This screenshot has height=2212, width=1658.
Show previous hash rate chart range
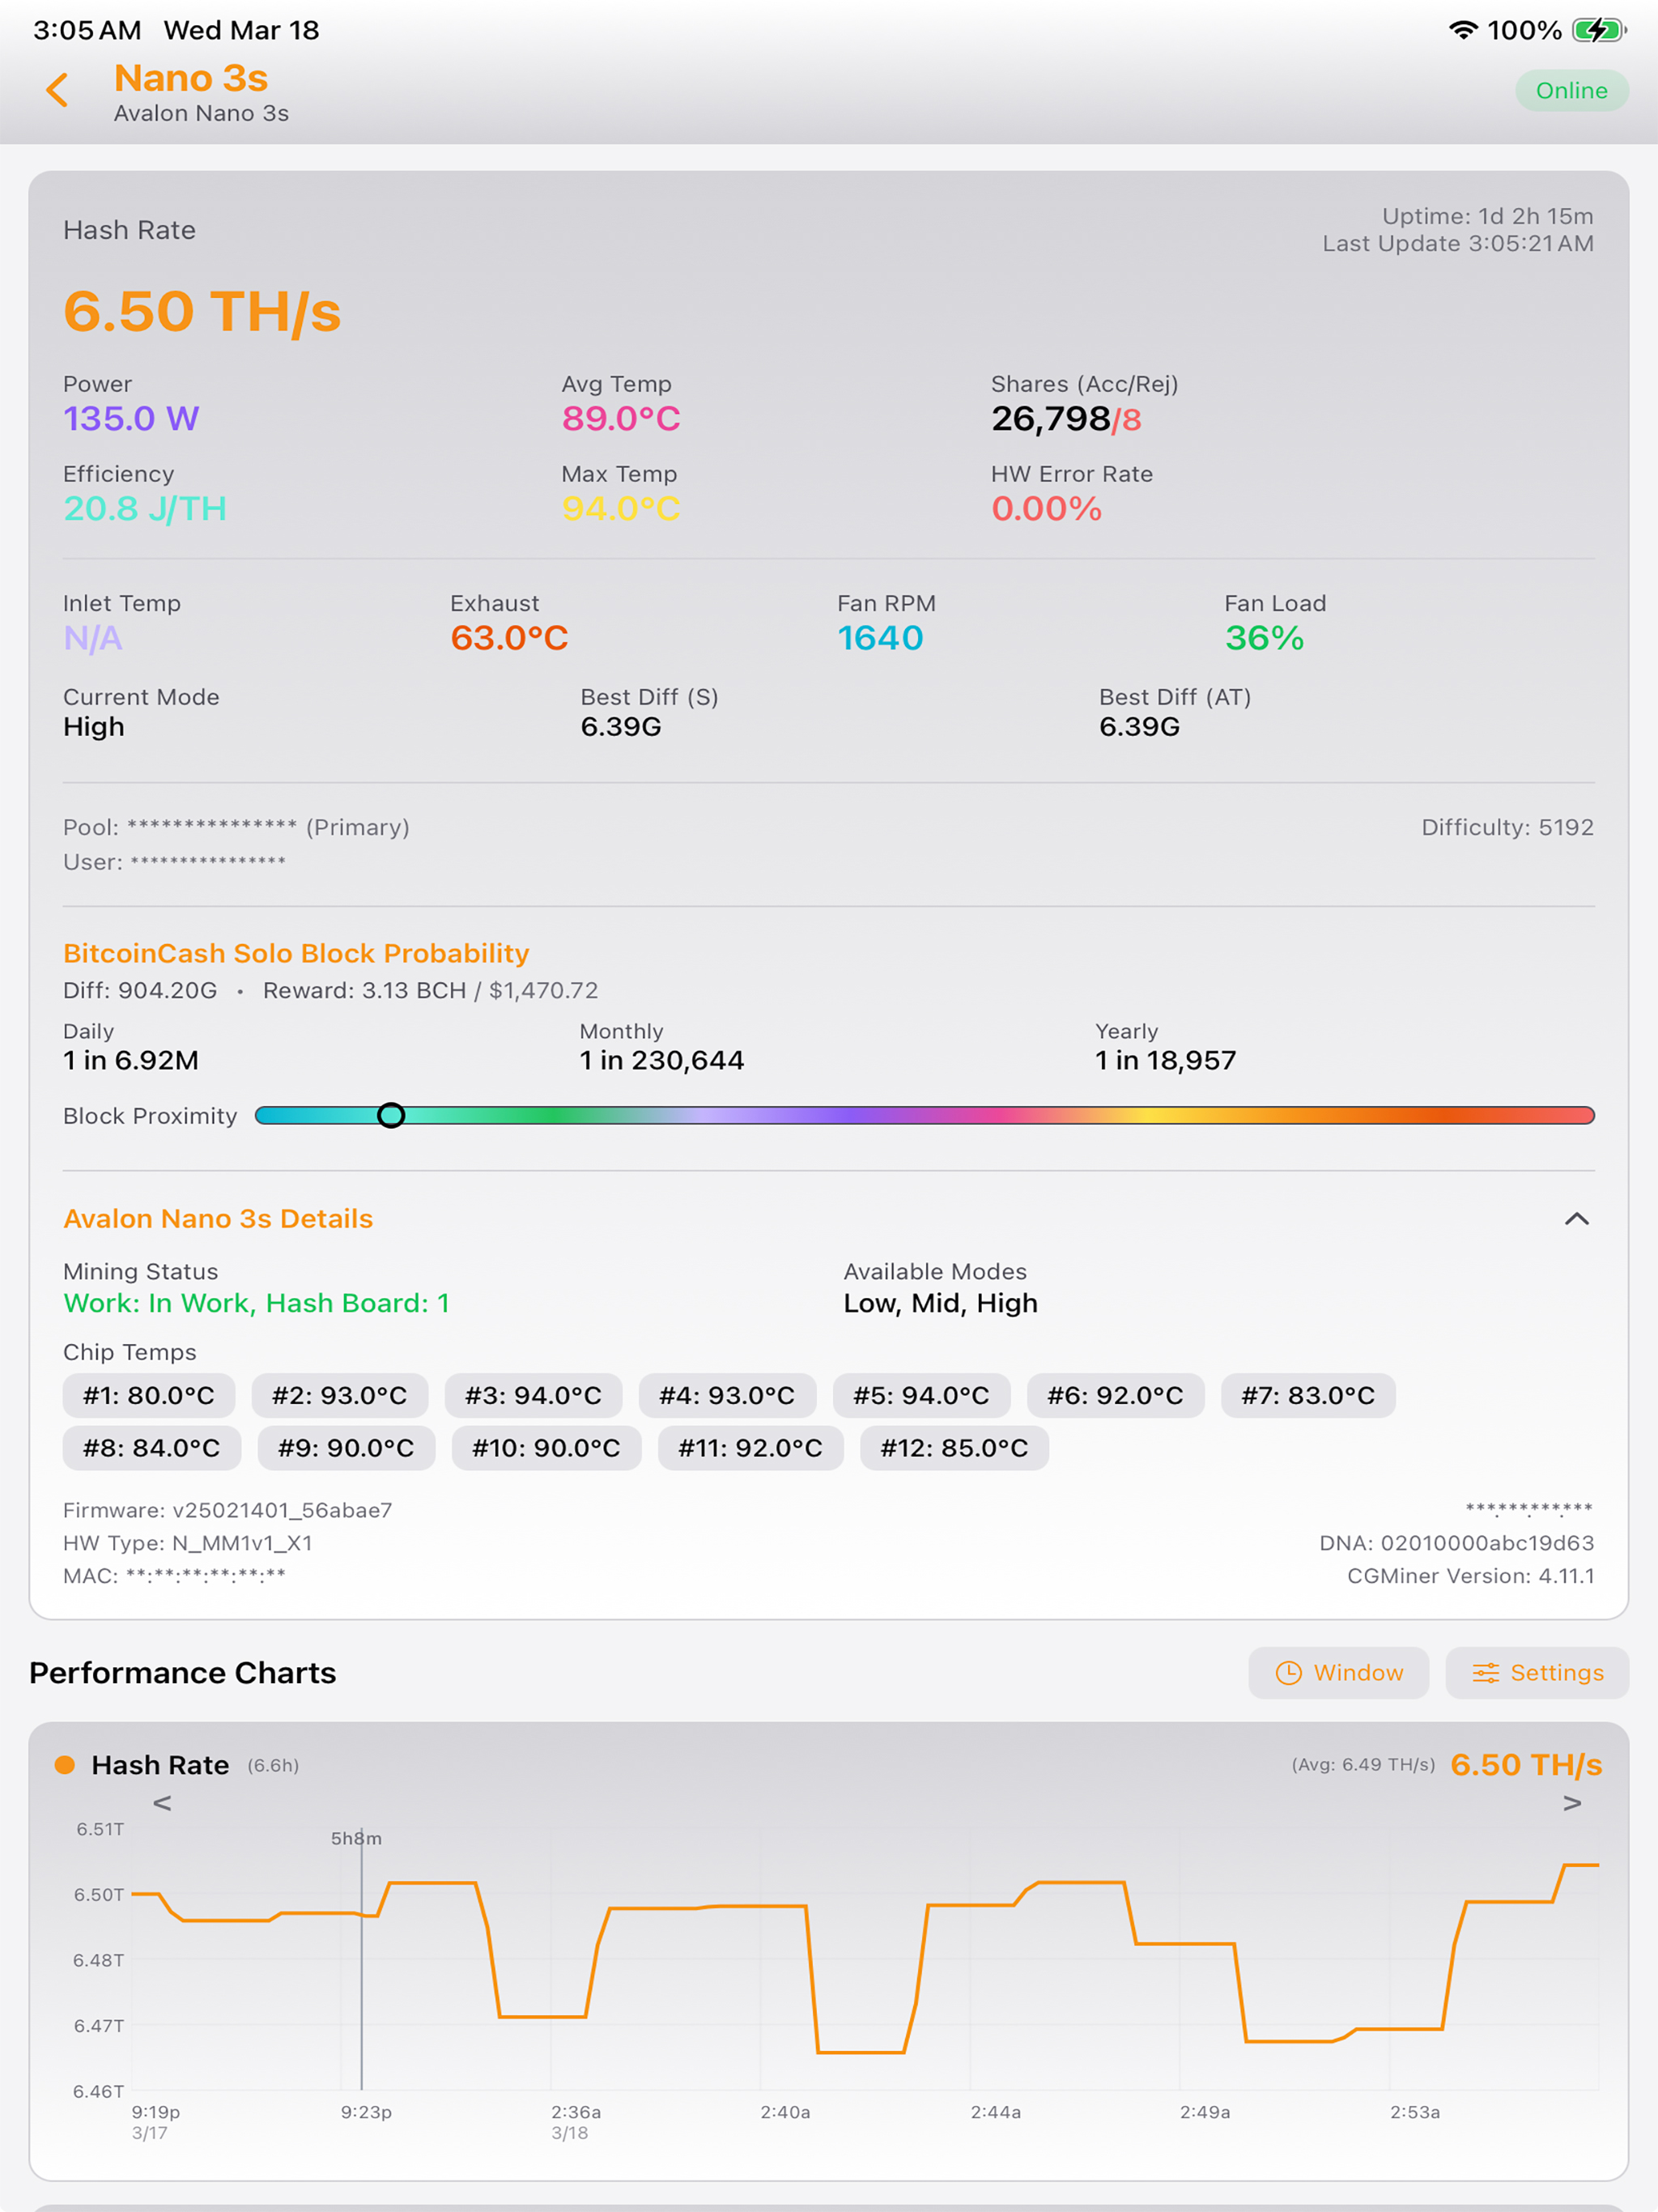(162, 1802)
